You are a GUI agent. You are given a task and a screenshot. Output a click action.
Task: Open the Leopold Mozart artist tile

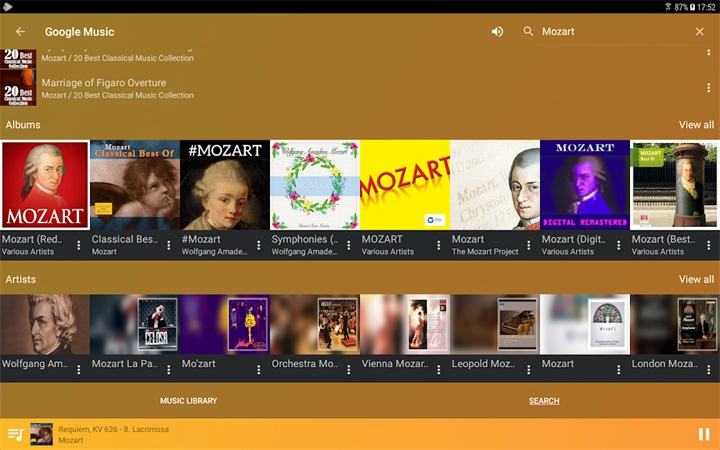pos(495,325)
